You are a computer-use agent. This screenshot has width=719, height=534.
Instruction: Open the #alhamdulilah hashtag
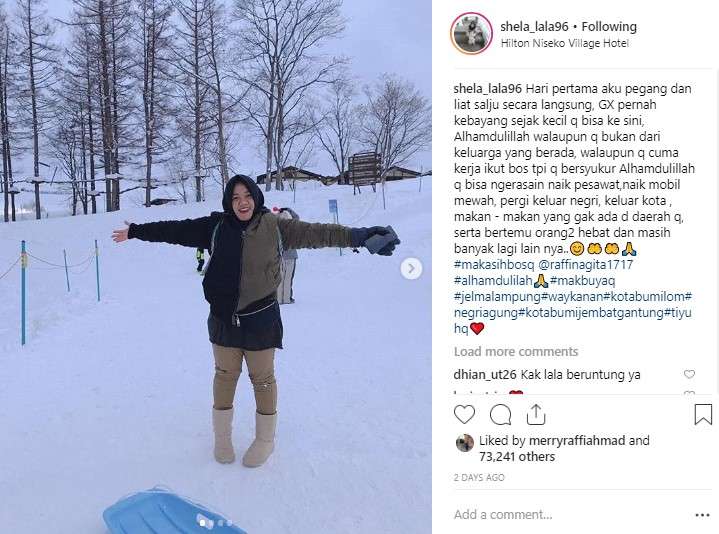point(493,280)
